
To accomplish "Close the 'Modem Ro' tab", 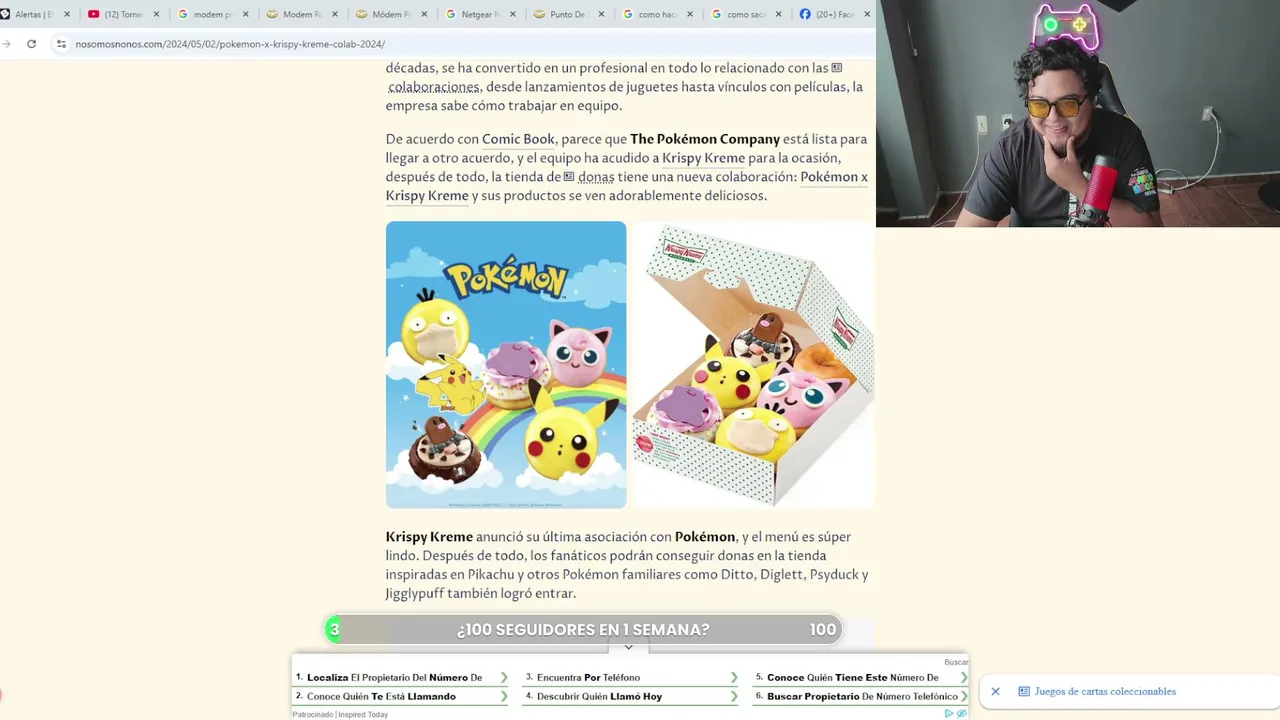I will tap(335, 14).
